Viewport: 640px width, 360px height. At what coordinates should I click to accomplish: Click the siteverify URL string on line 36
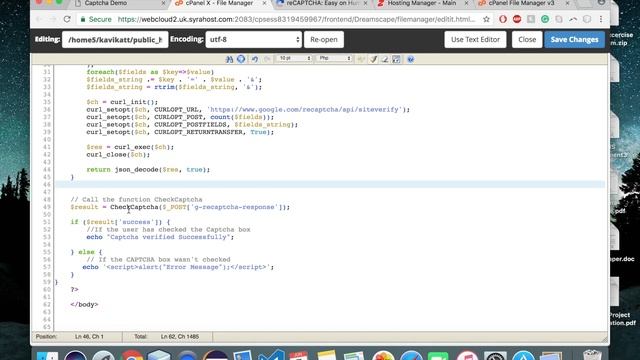304,109
